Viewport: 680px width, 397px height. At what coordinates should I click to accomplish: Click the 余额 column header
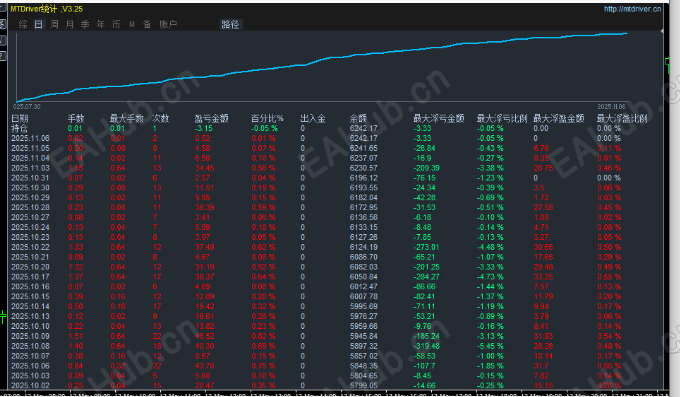(358, 118)
